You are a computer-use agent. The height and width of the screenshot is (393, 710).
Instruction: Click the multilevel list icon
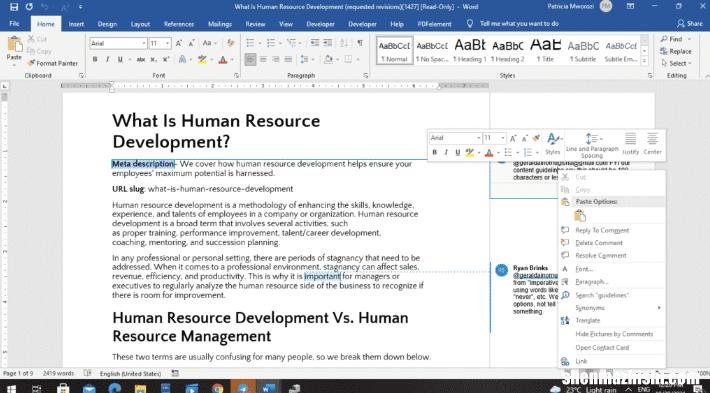tap(292, 43)
